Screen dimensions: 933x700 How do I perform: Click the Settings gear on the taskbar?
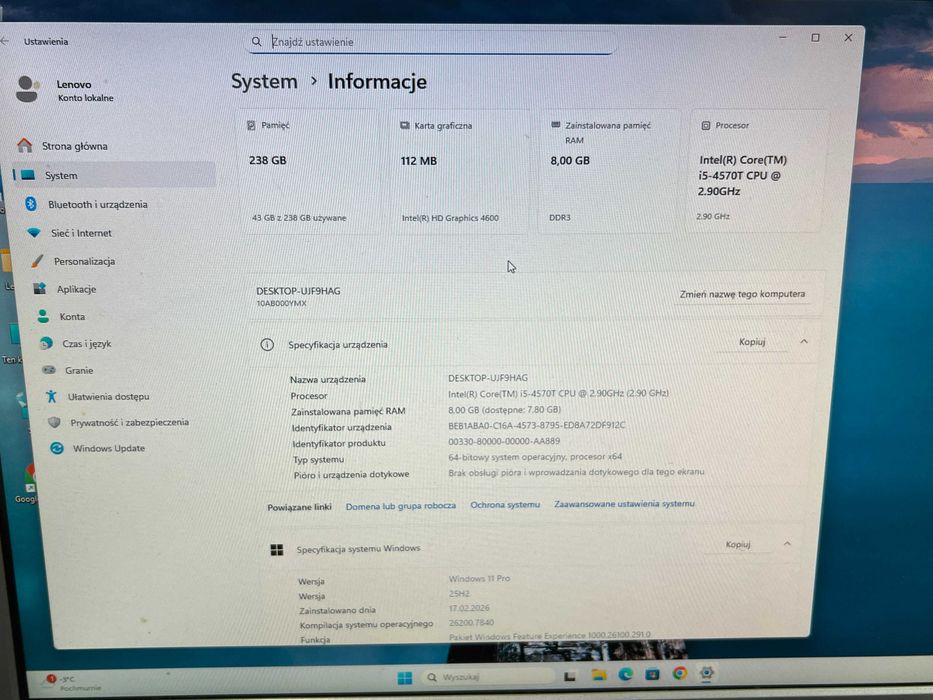706,673
